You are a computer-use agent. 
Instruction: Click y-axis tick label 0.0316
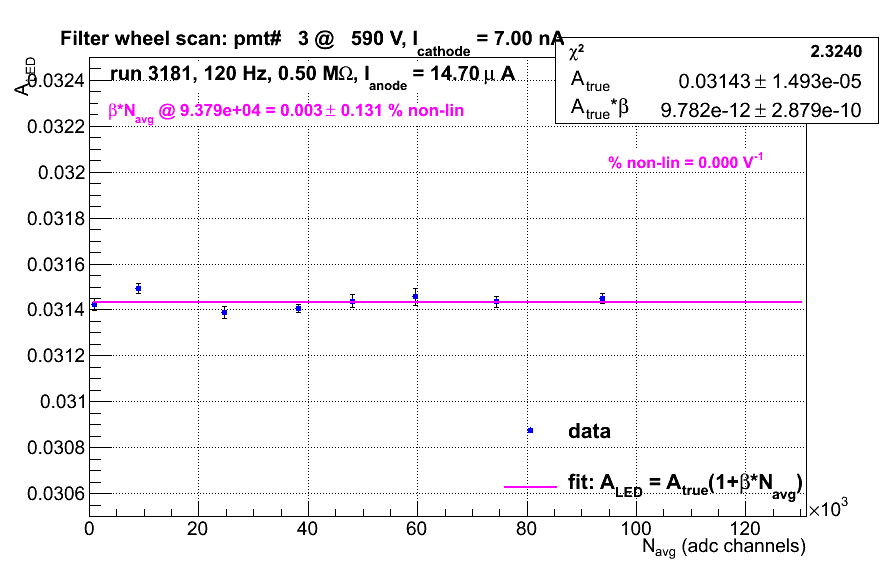[55, 265]
